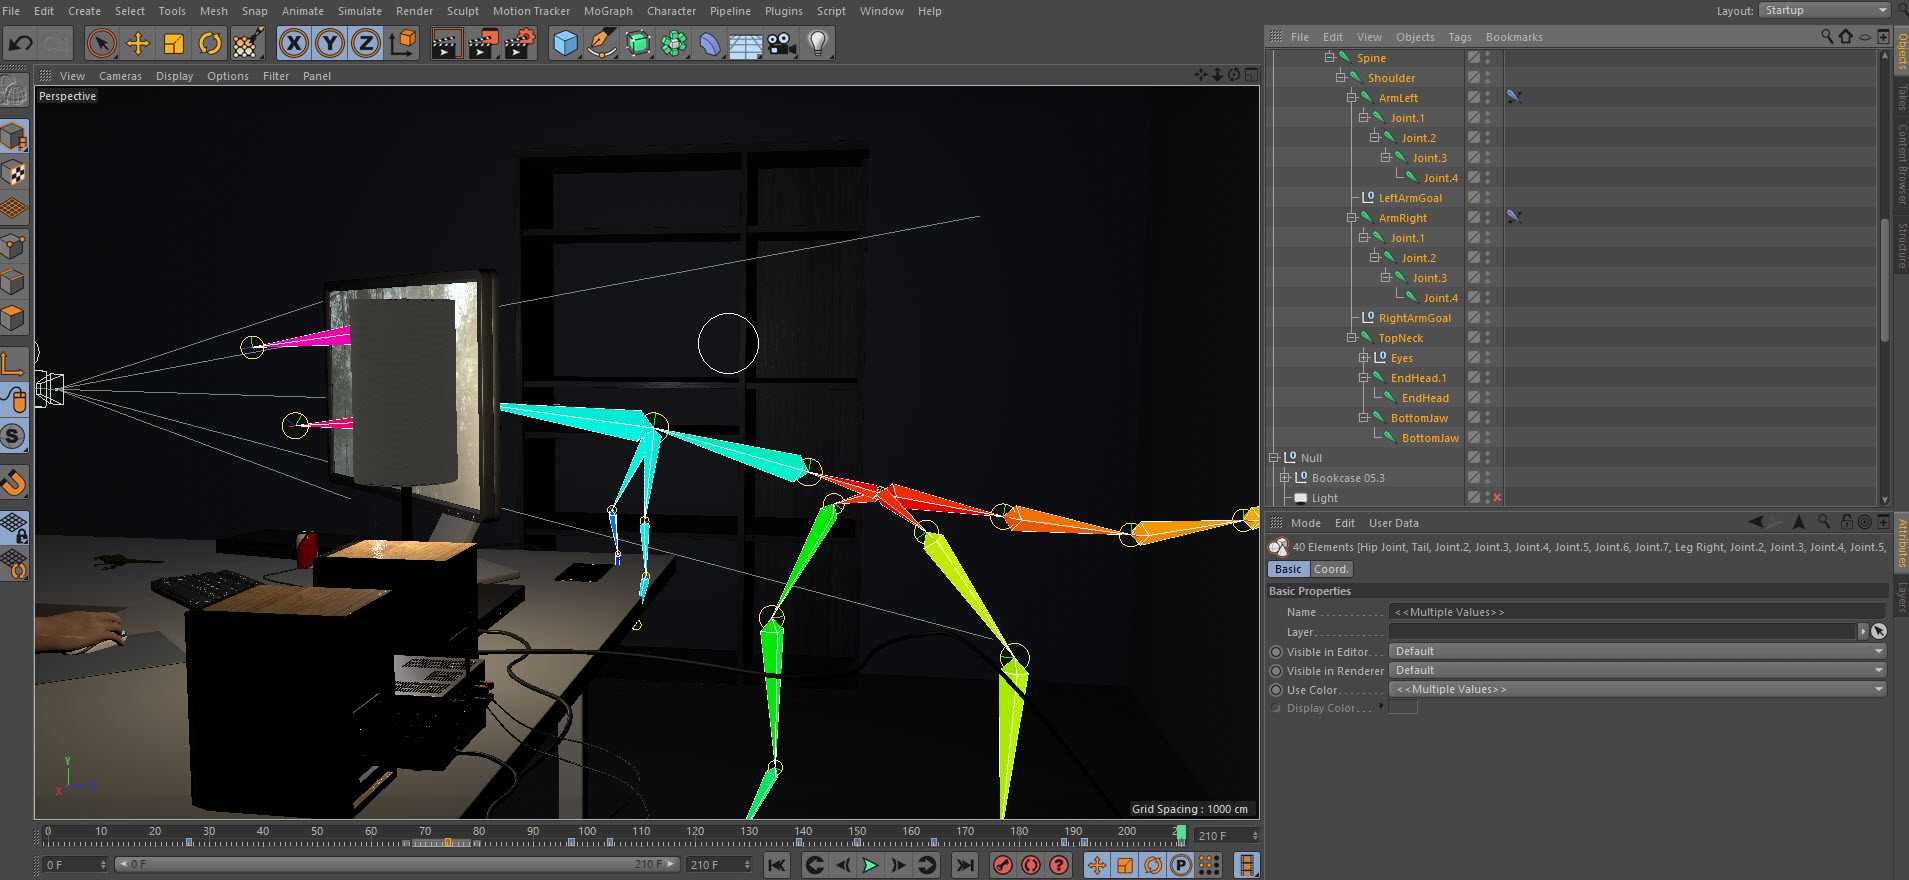Open the Use Color dropdown
The height and width of the screenshot is (880, 1909).
tap(1637, 689)
